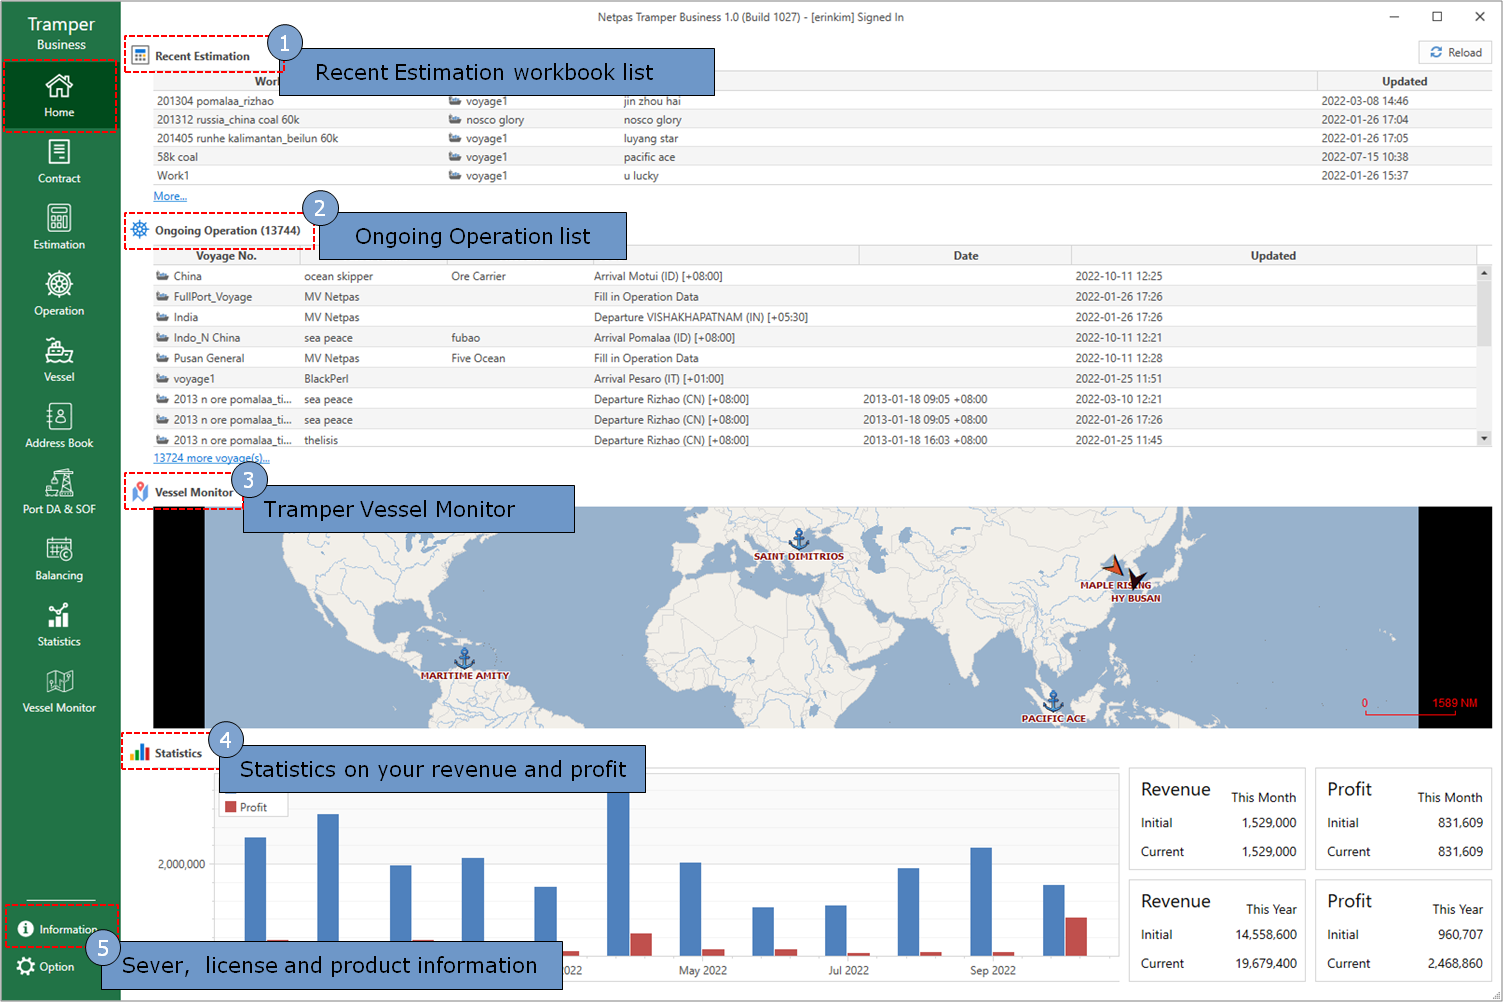The image size is (1503, 1002).
Task: Open the Home section in sidebar
Action: click(59, 96)
